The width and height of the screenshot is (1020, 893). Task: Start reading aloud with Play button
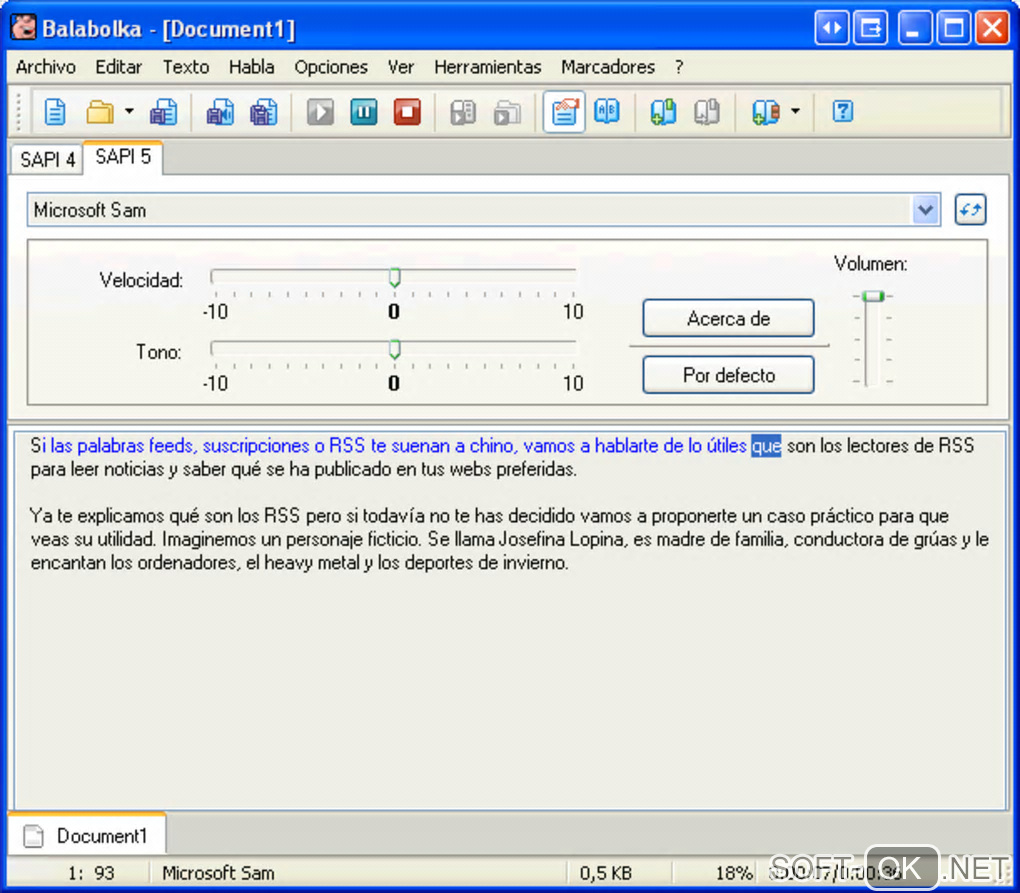coord(320,113)
